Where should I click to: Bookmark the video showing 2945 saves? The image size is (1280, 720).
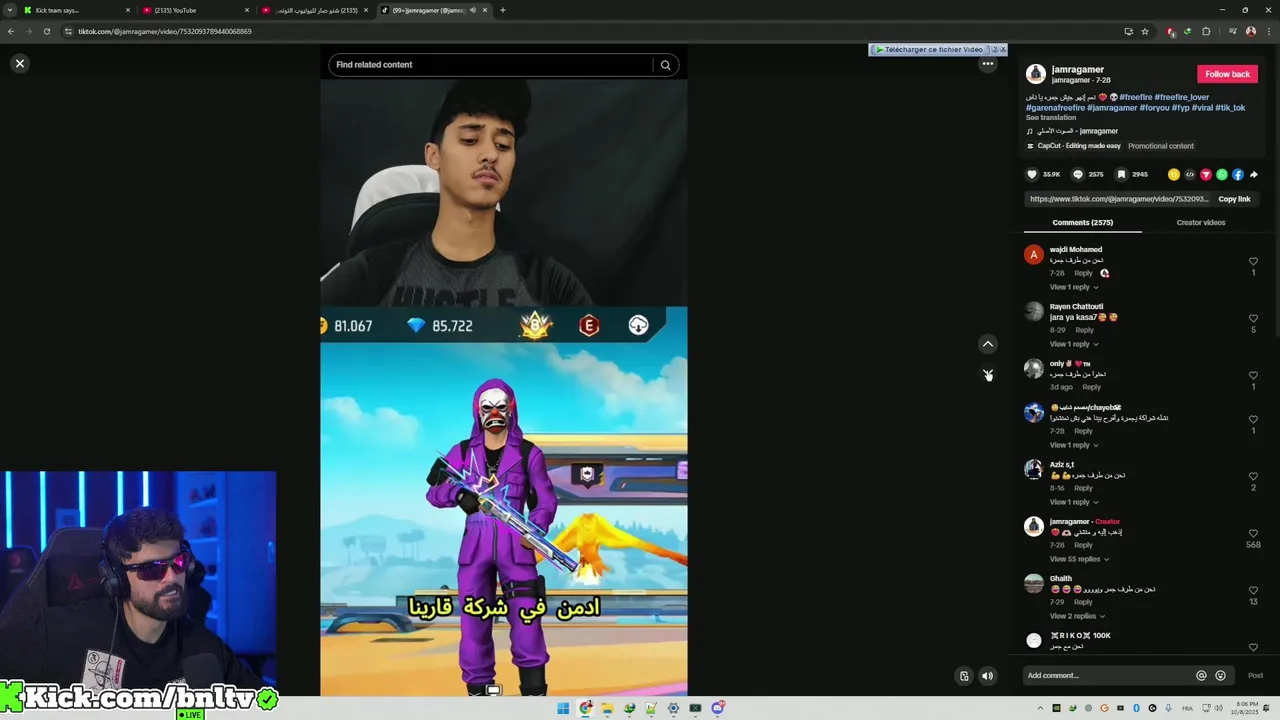pos(1121,174)
